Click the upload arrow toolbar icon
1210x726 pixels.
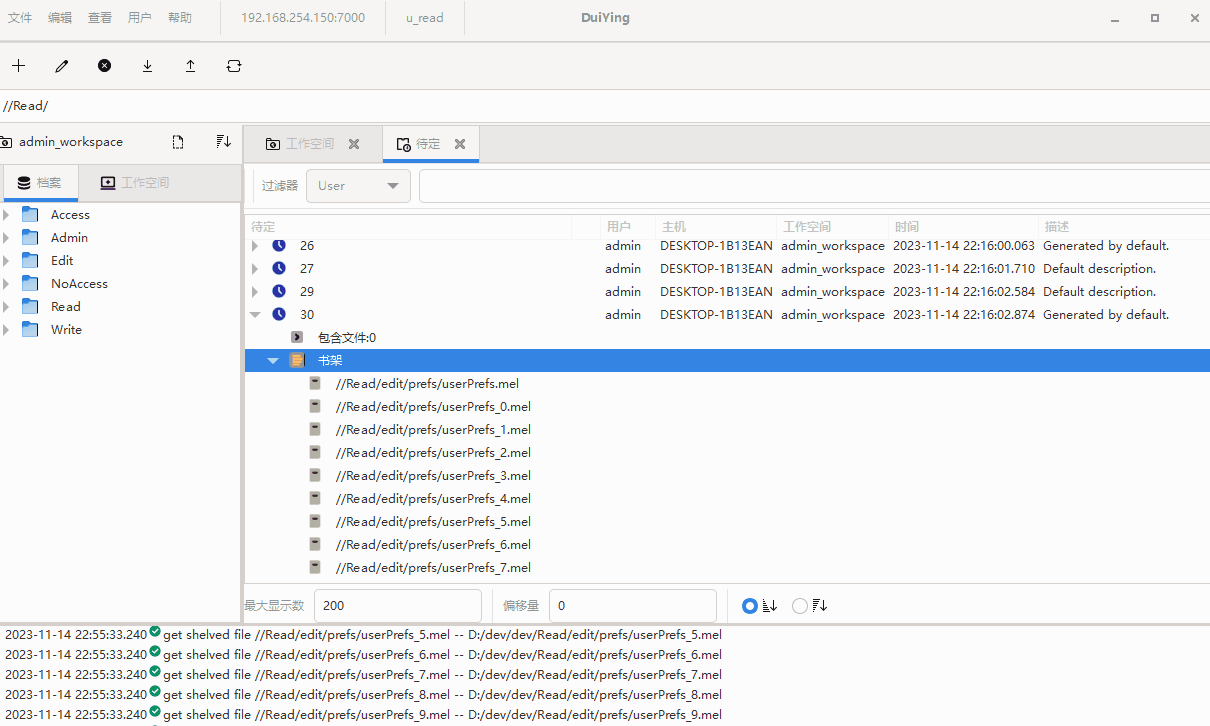tap(190, 66)
